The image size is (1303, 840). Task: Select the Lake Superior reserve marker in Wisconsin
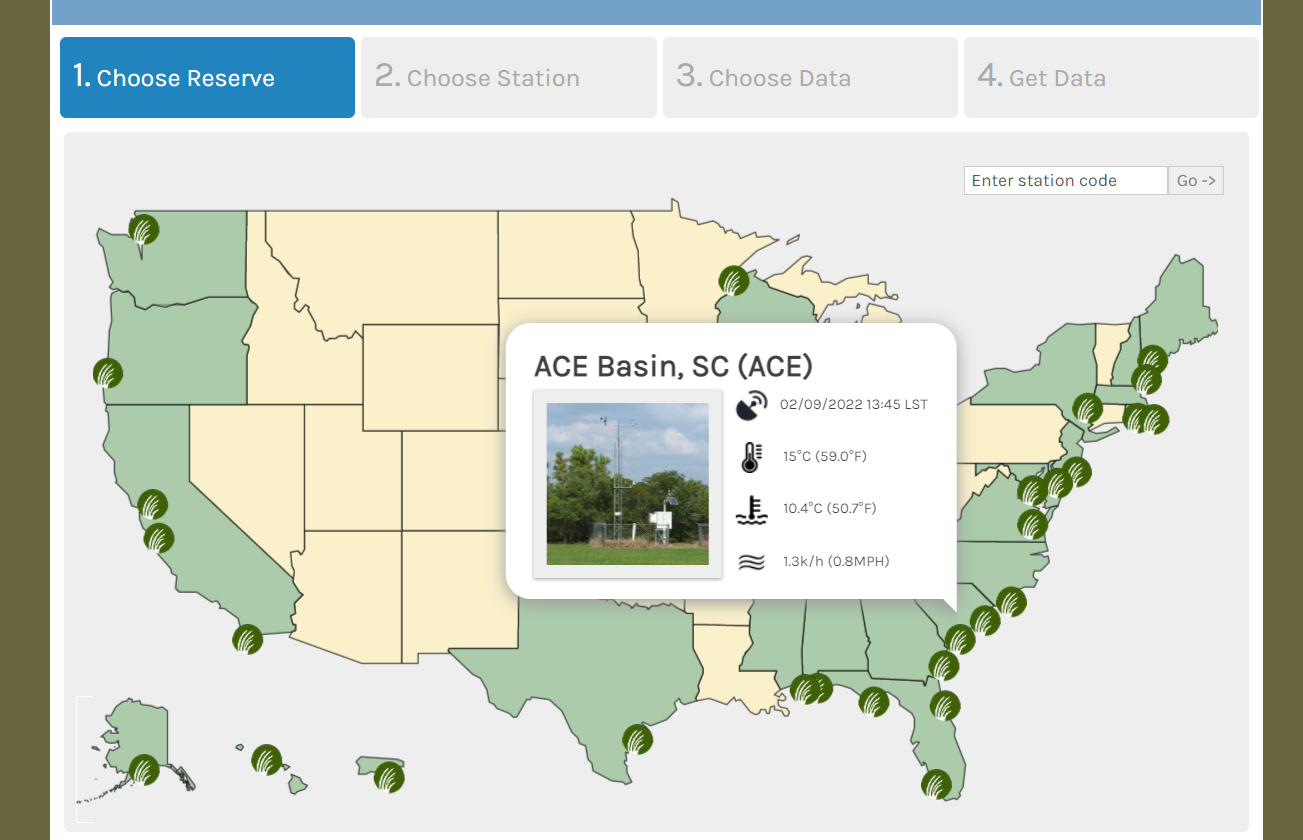733,281
